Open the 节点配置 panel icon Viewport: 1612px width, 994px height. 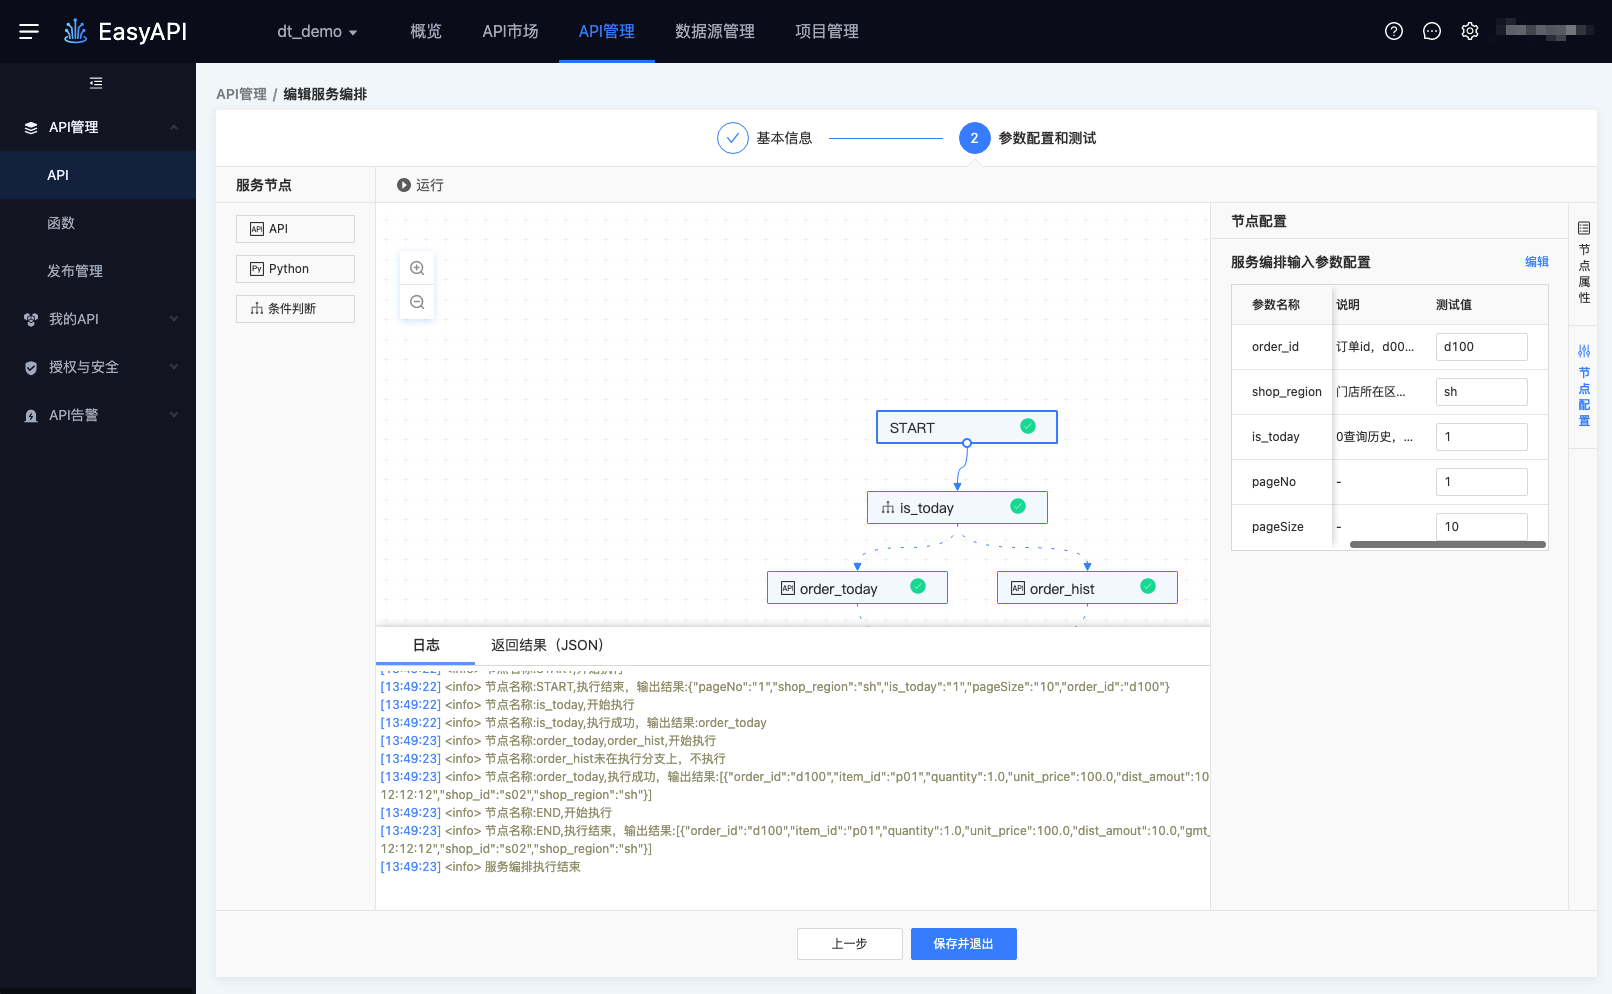click(1584, 351)
